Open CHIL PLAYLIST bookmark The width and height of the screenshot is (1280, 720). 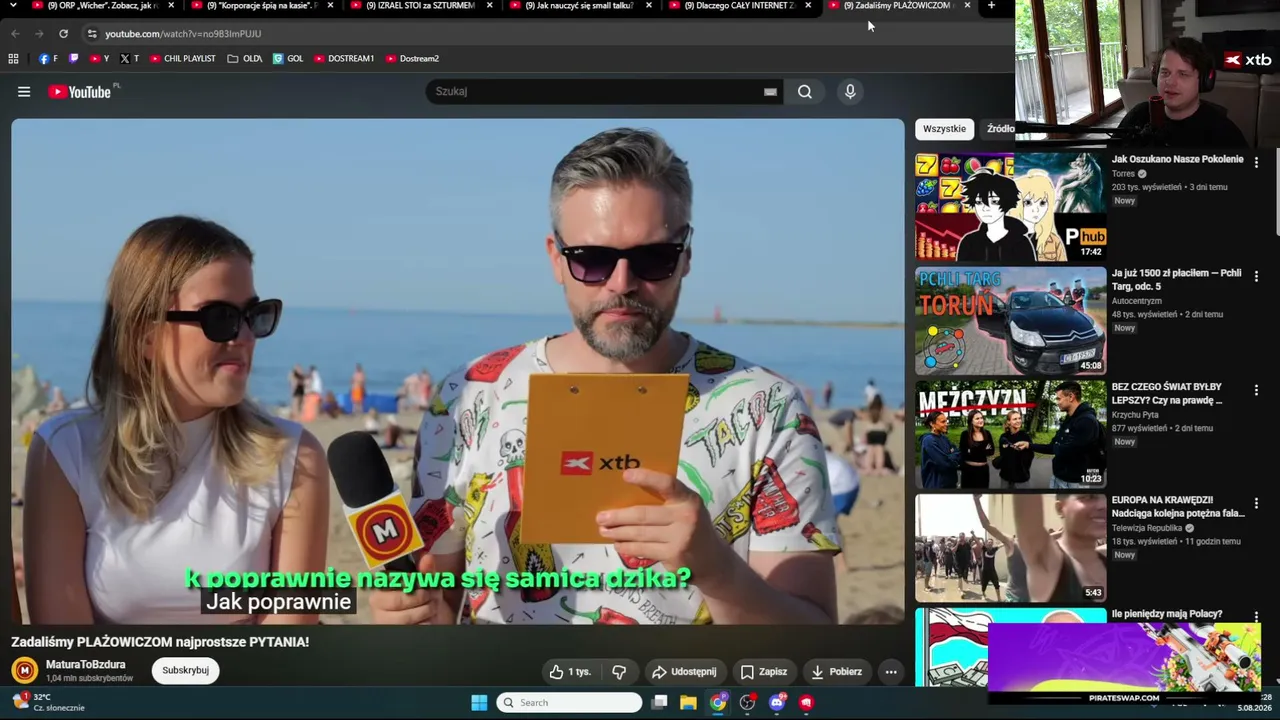(x=183, y=59)
